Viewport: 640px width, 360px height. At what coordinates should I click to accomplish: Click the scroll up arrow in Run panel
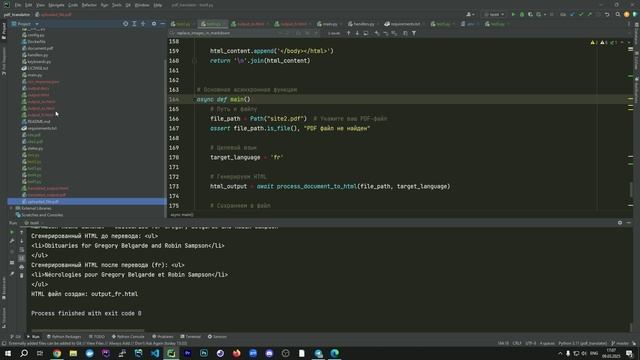tap(22, 232)
